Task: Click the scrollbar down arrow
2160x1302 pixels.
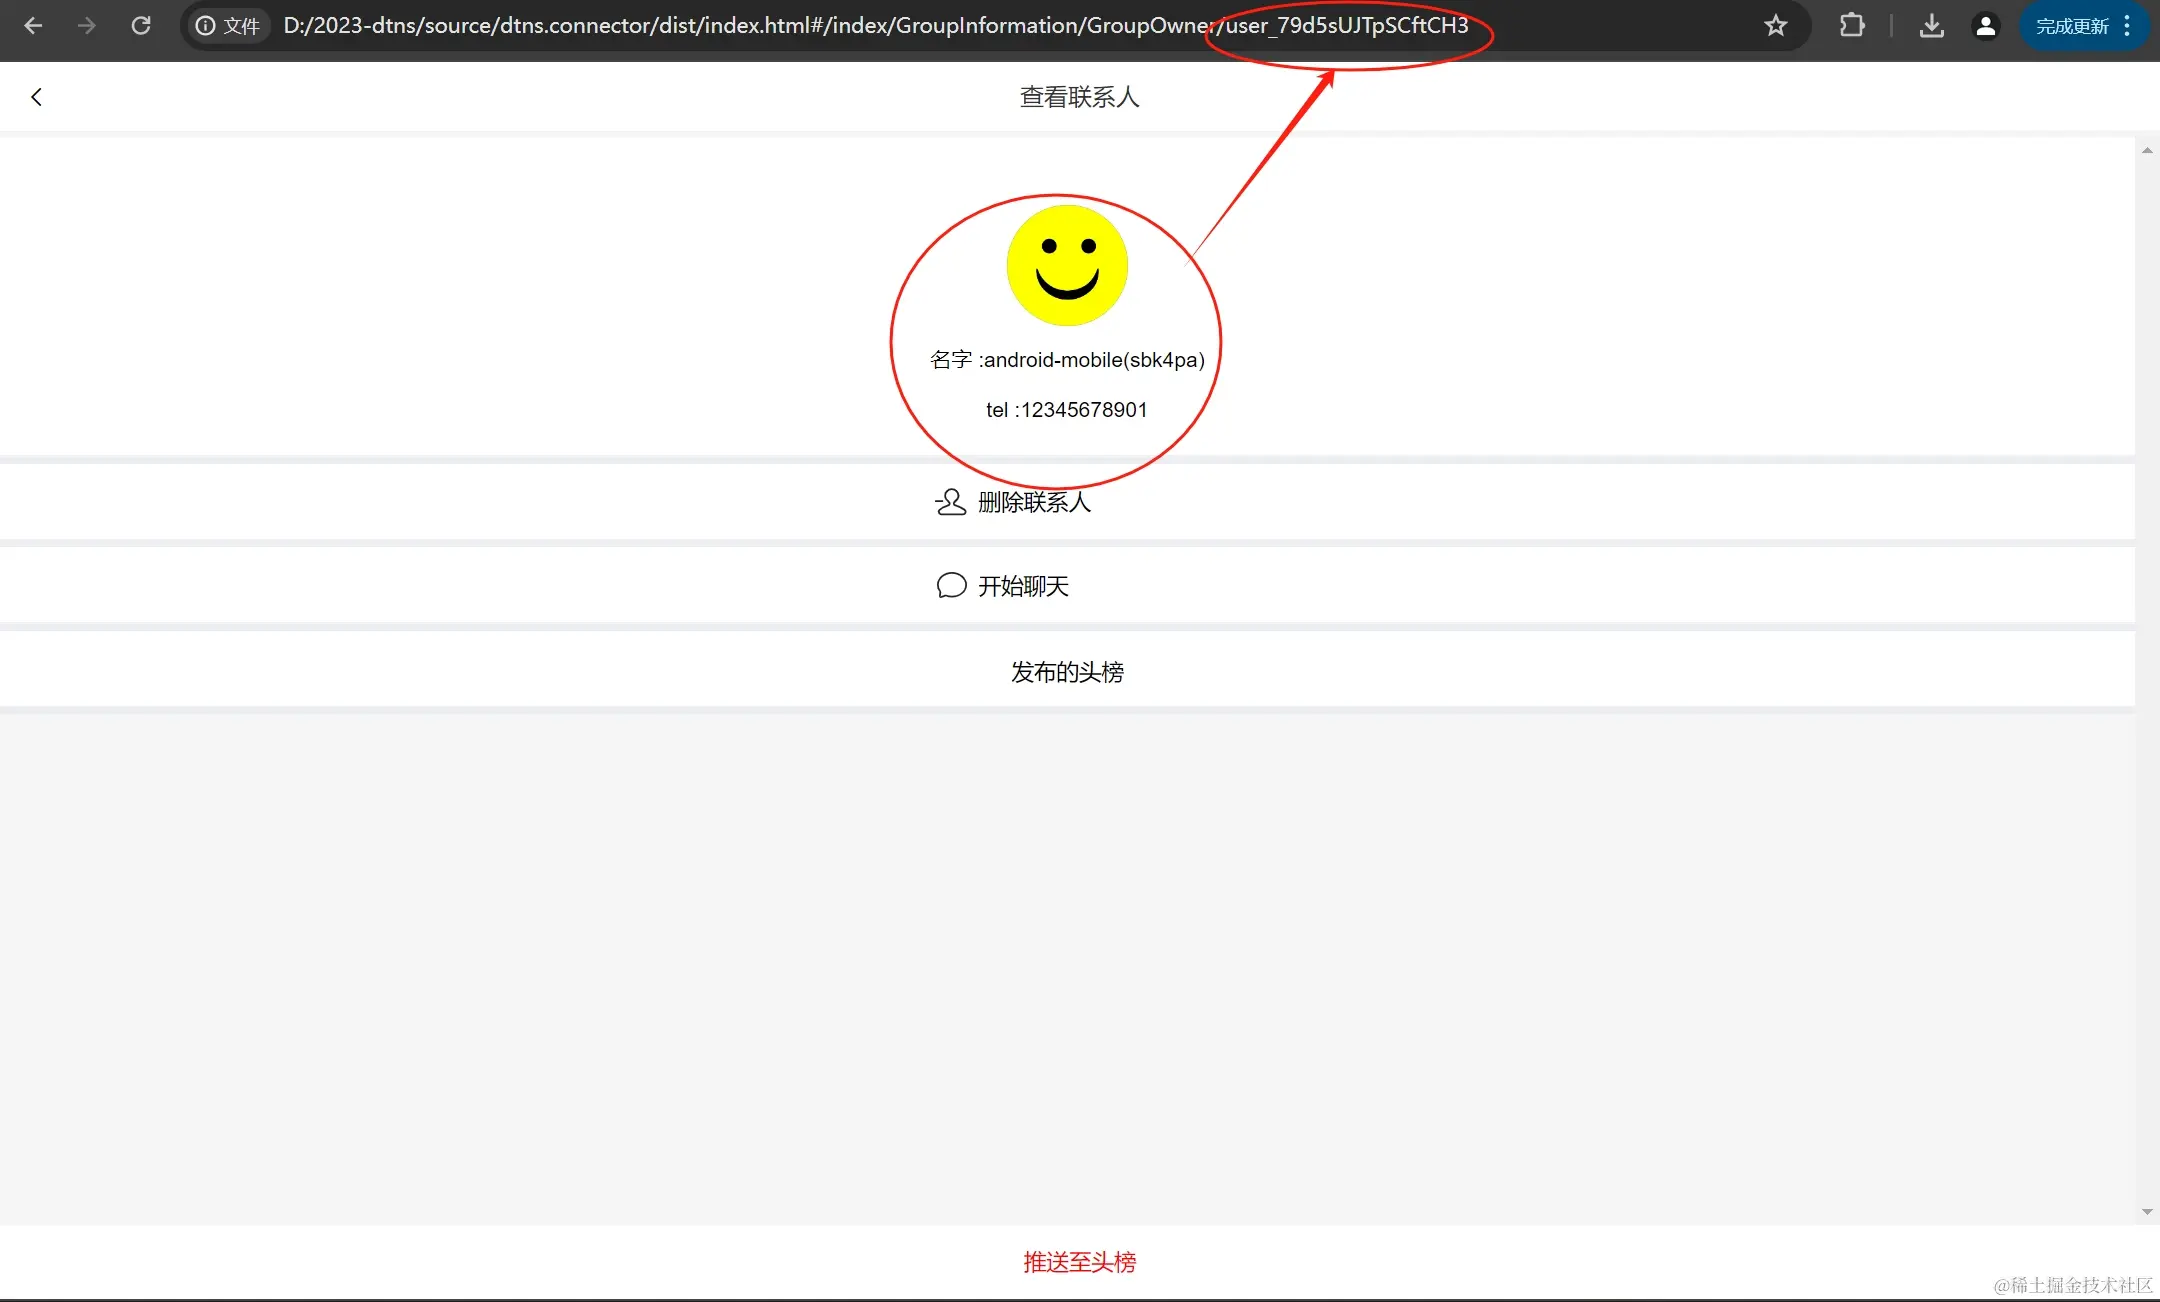Action: pyautogui.click(x=2147, y=1212)
